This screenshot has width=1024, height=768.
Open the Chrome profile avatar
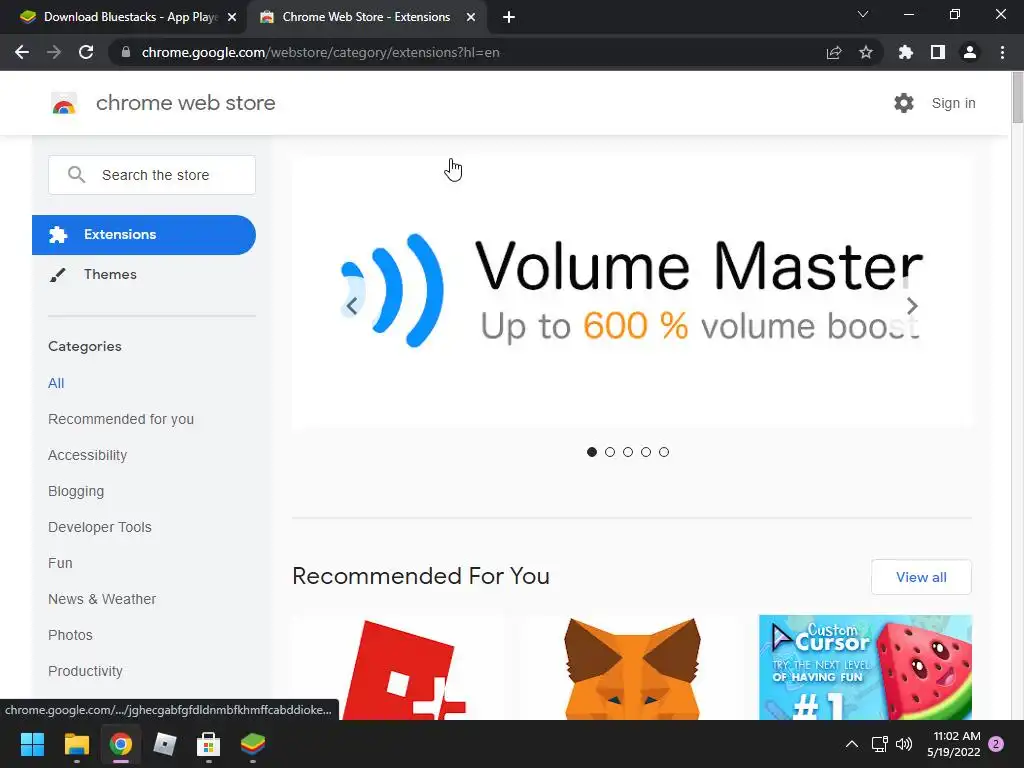pos(970,52)
